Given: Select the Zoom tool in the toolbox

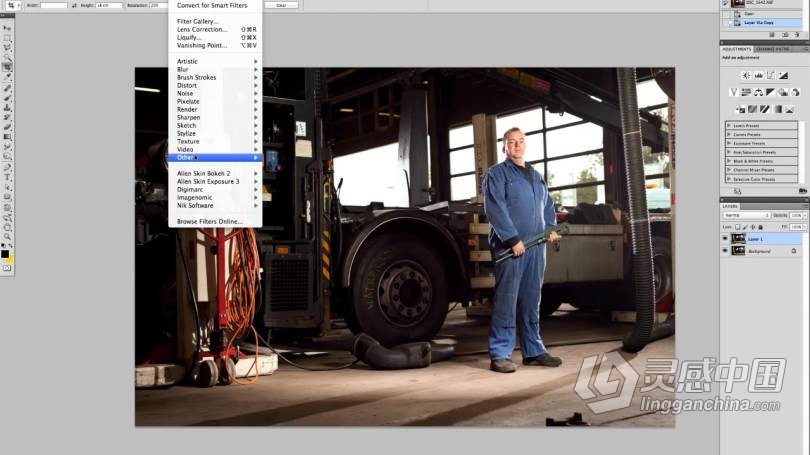Looking at the screenshot, I should 7,237.
